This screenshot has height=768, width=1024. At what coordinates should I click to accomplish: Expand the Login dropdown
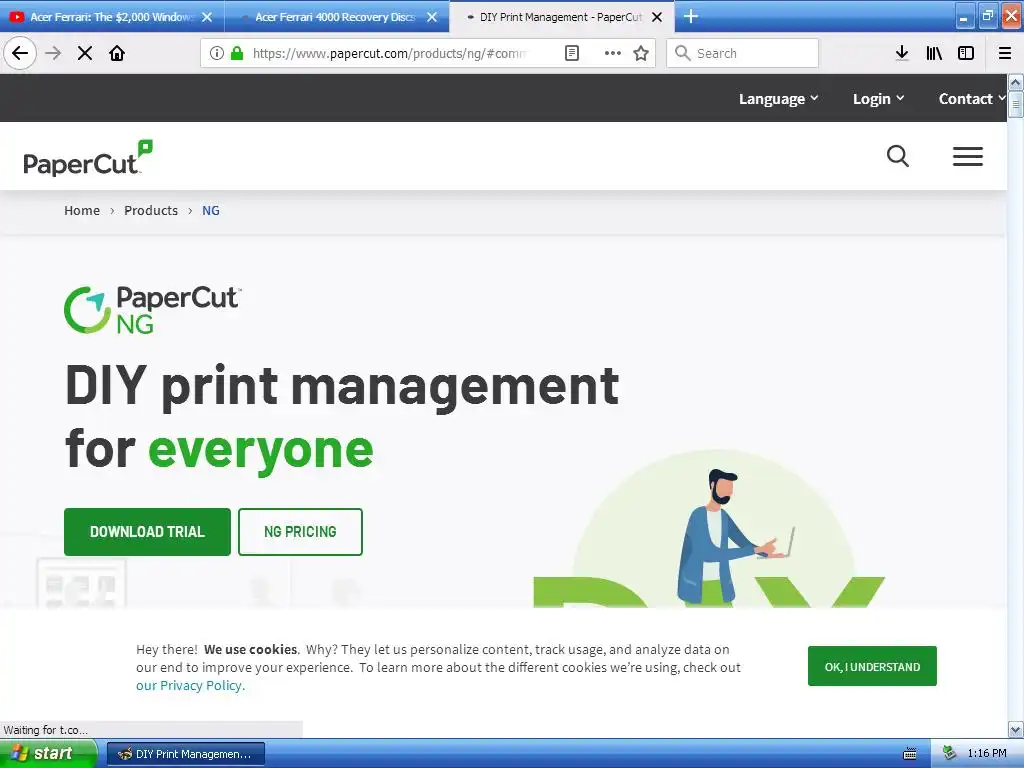click(878, 99)
